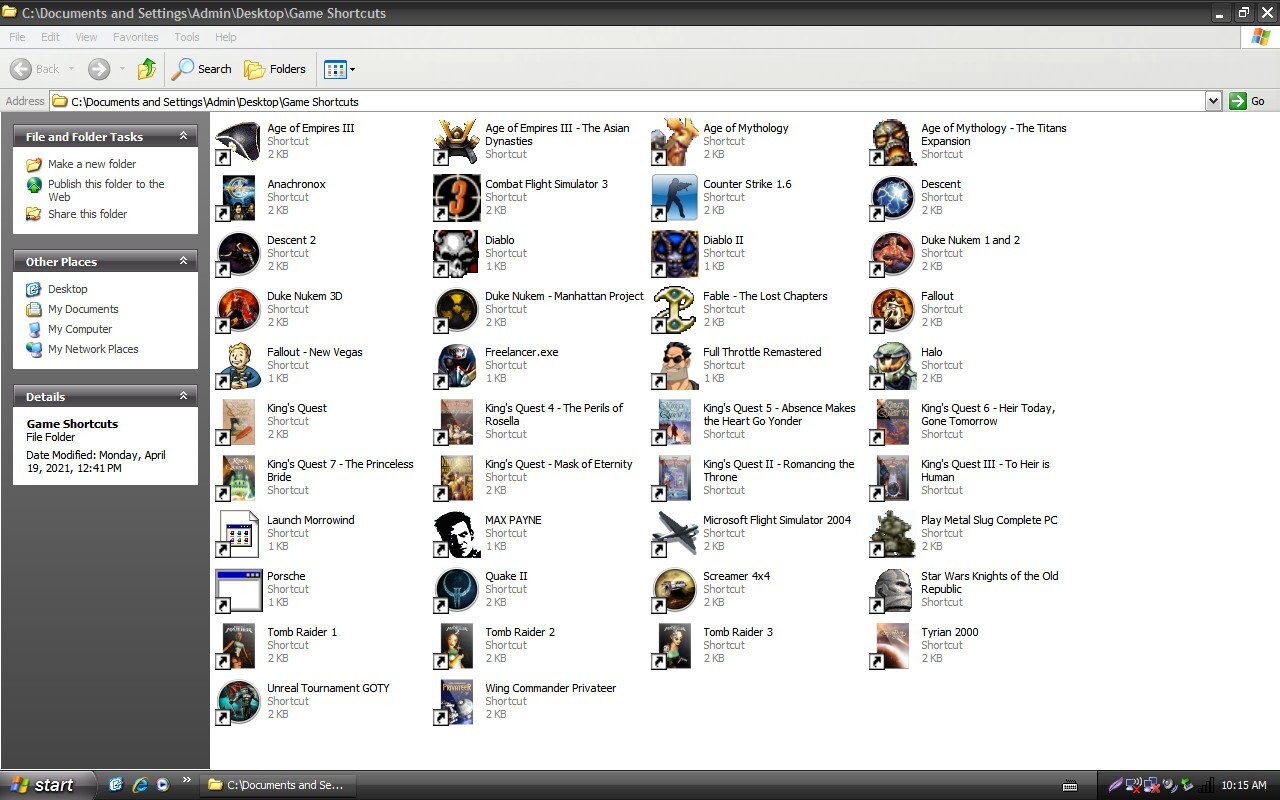Image resolution: width=1280 pixels, height=800 pixels.
Task: Select the Fallout - New Vegas icon
Action: pos(238,366)
